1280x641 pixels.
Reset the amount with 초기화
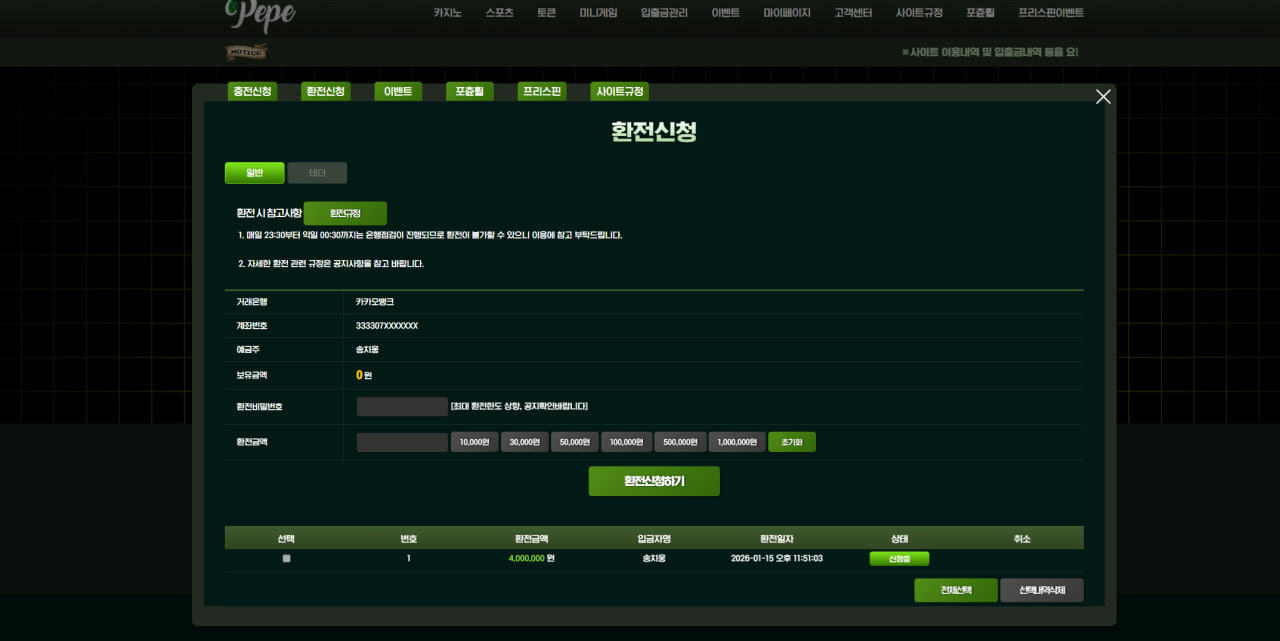[x=791, y=442]
